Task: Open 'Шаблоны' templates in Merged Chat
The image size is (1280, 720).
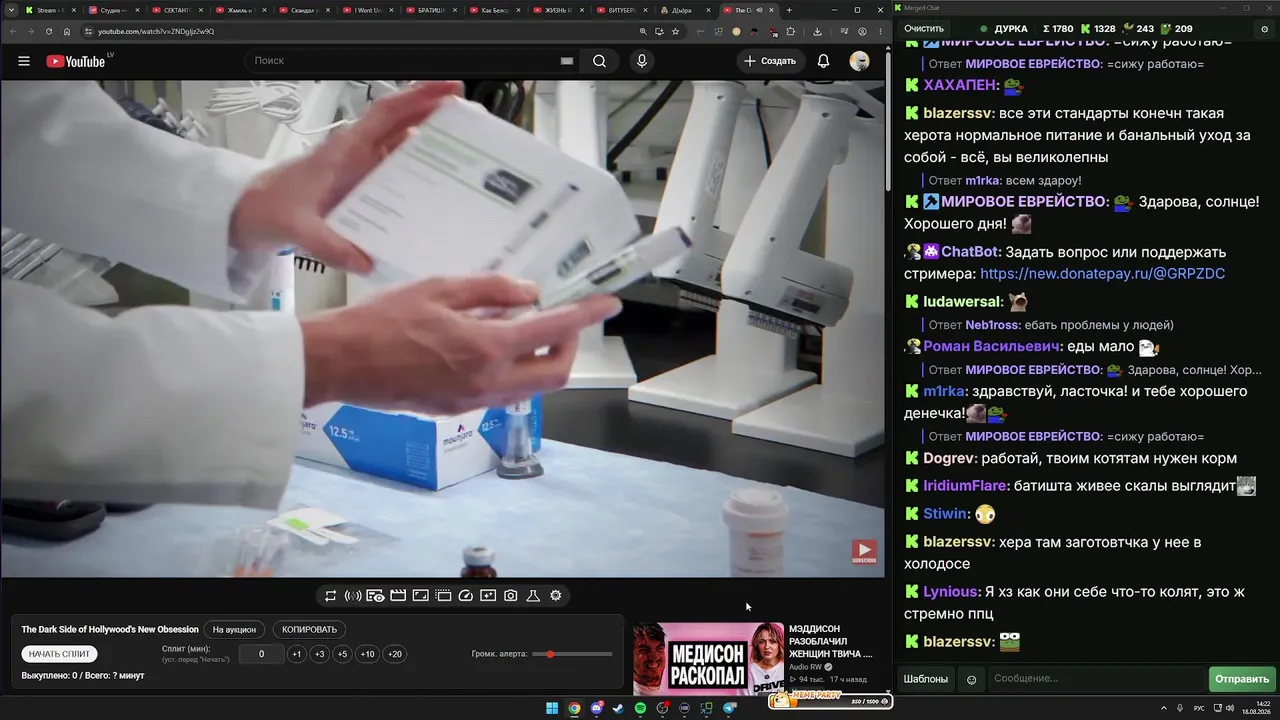Action: 926,680
